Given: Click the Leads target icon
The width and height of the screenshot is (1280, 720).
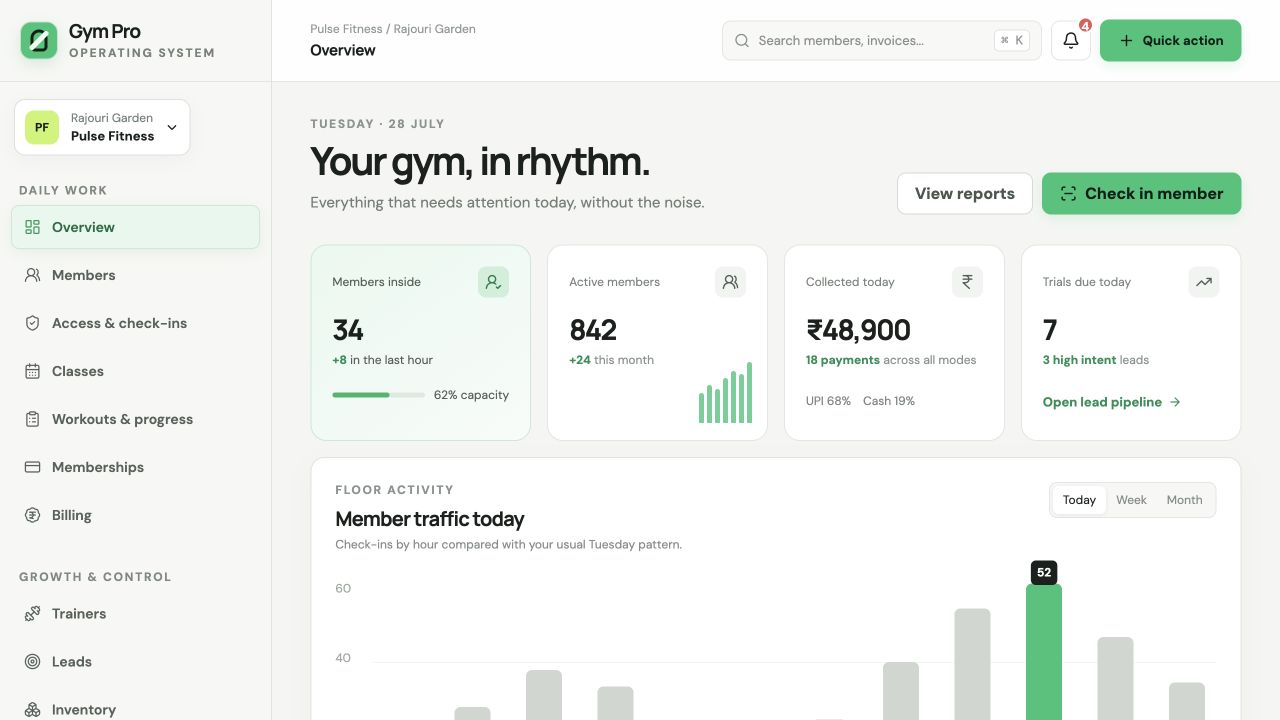Looking at the screenshot, I should pyautogui.click(x=33, y=662).
